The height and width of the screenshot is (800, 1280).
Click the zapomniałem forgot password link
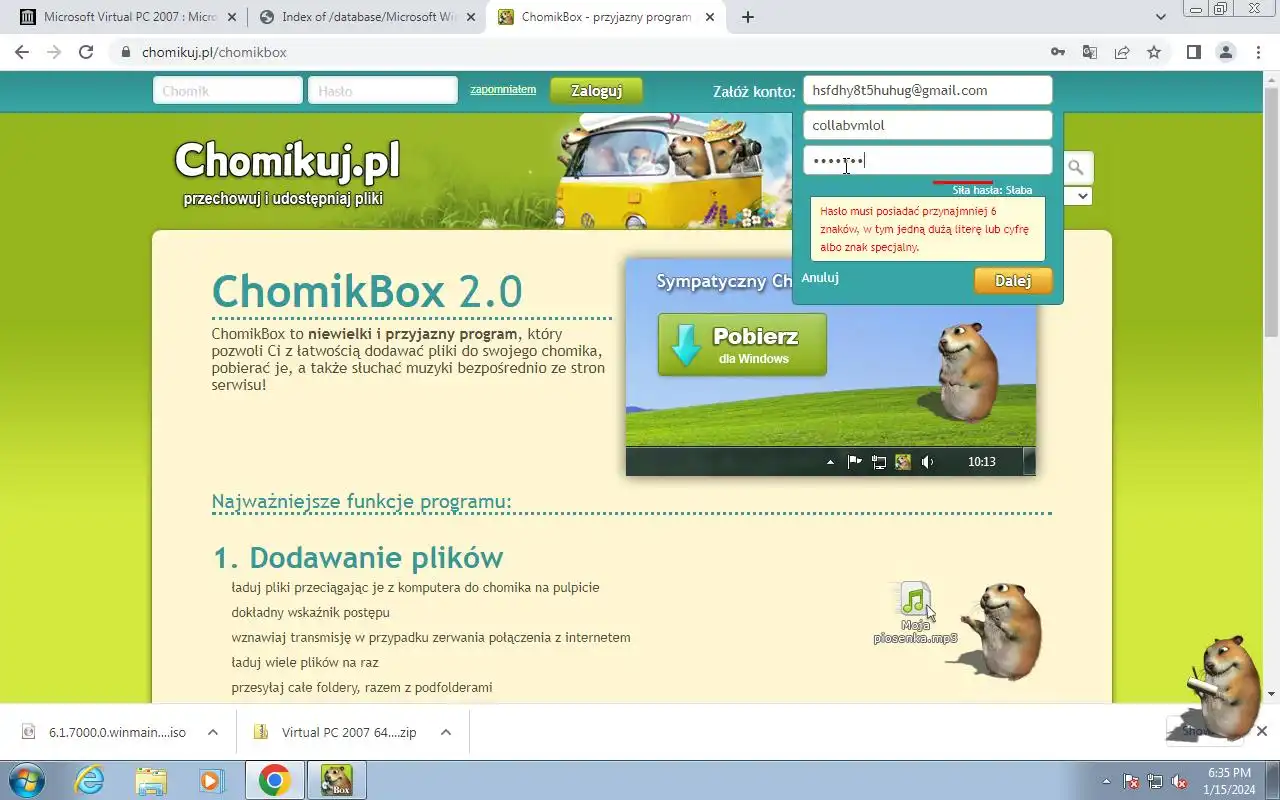(503, 89)
